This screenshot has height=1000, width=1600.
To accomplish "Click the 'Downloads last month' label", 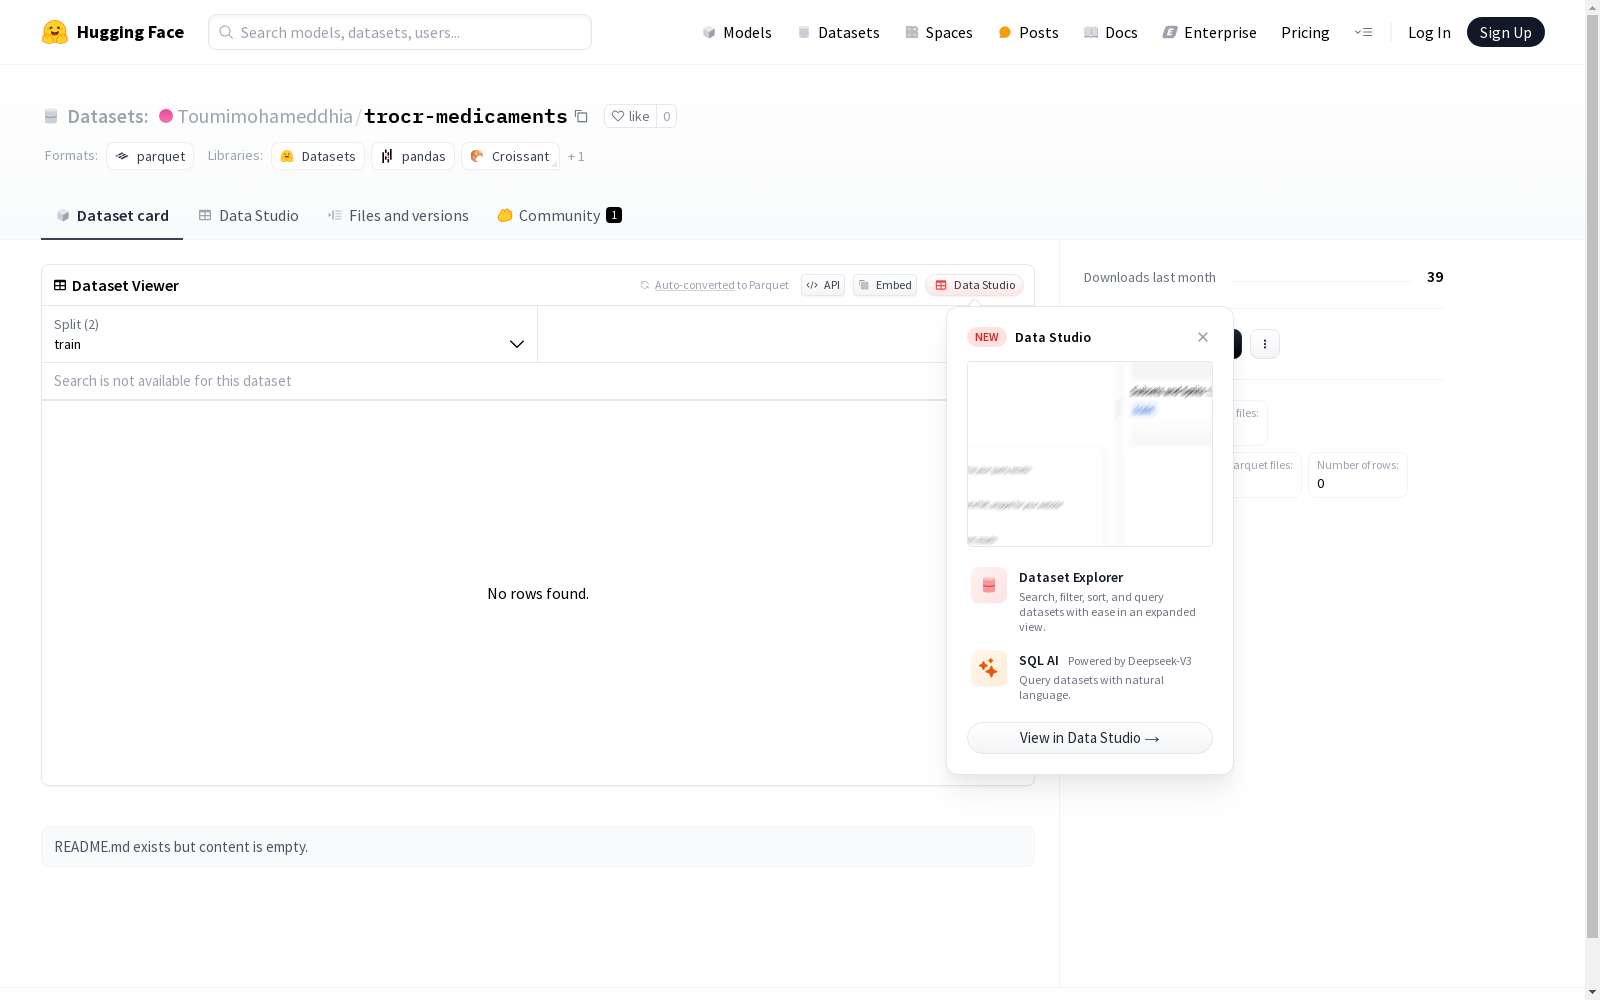I will point(1150,277).
